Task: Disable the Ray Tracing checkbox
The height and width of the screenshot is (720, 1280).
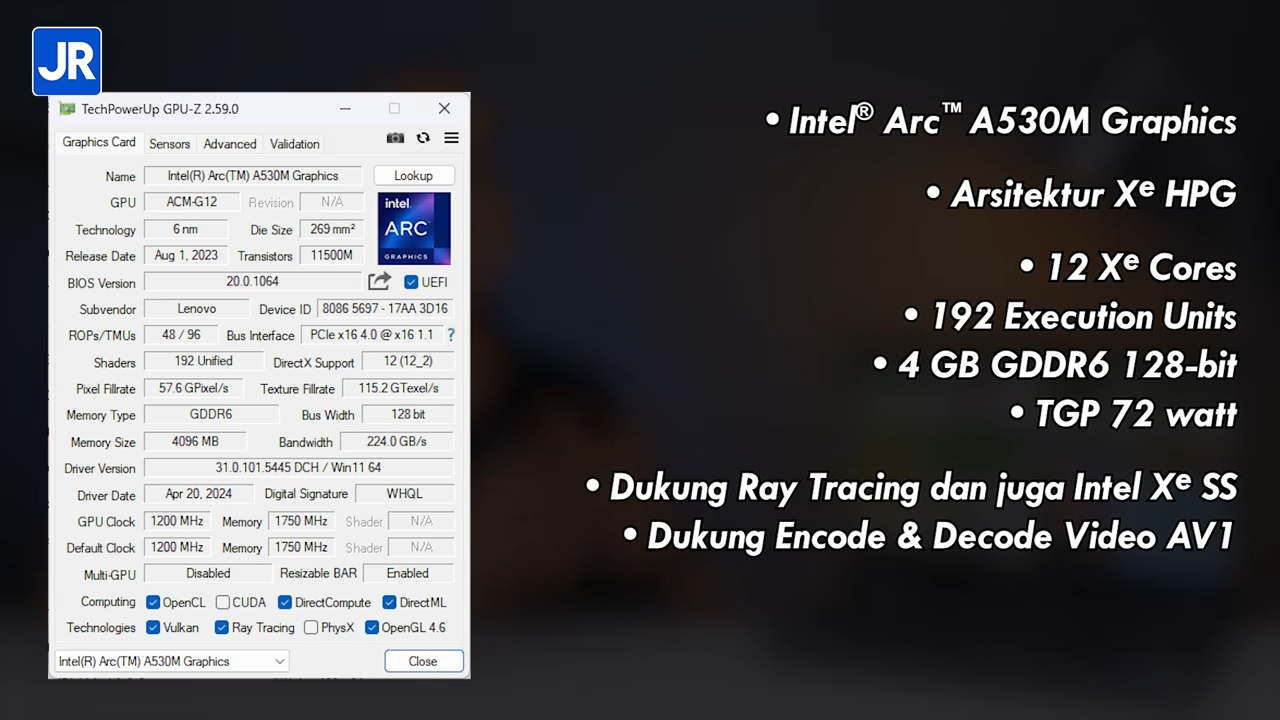Action: (221, 627)
